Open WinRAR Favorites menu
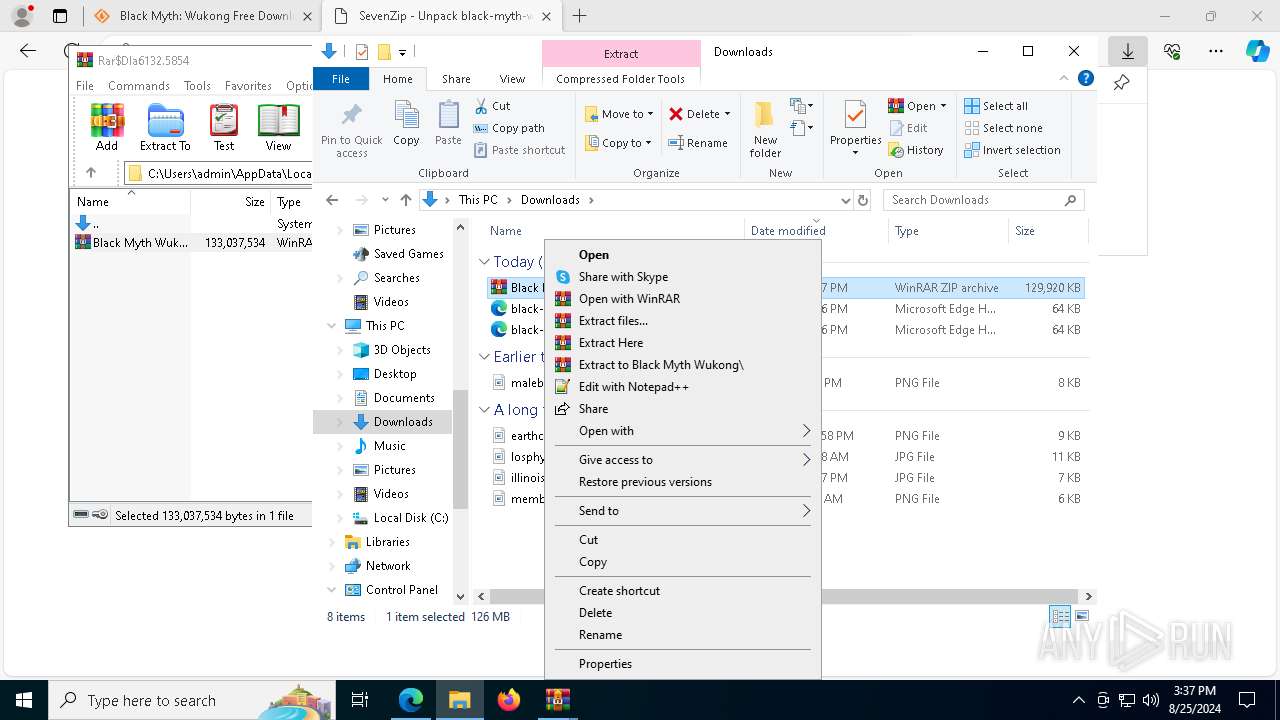Viewport: 1280px width, 720px height. (248, 86)
